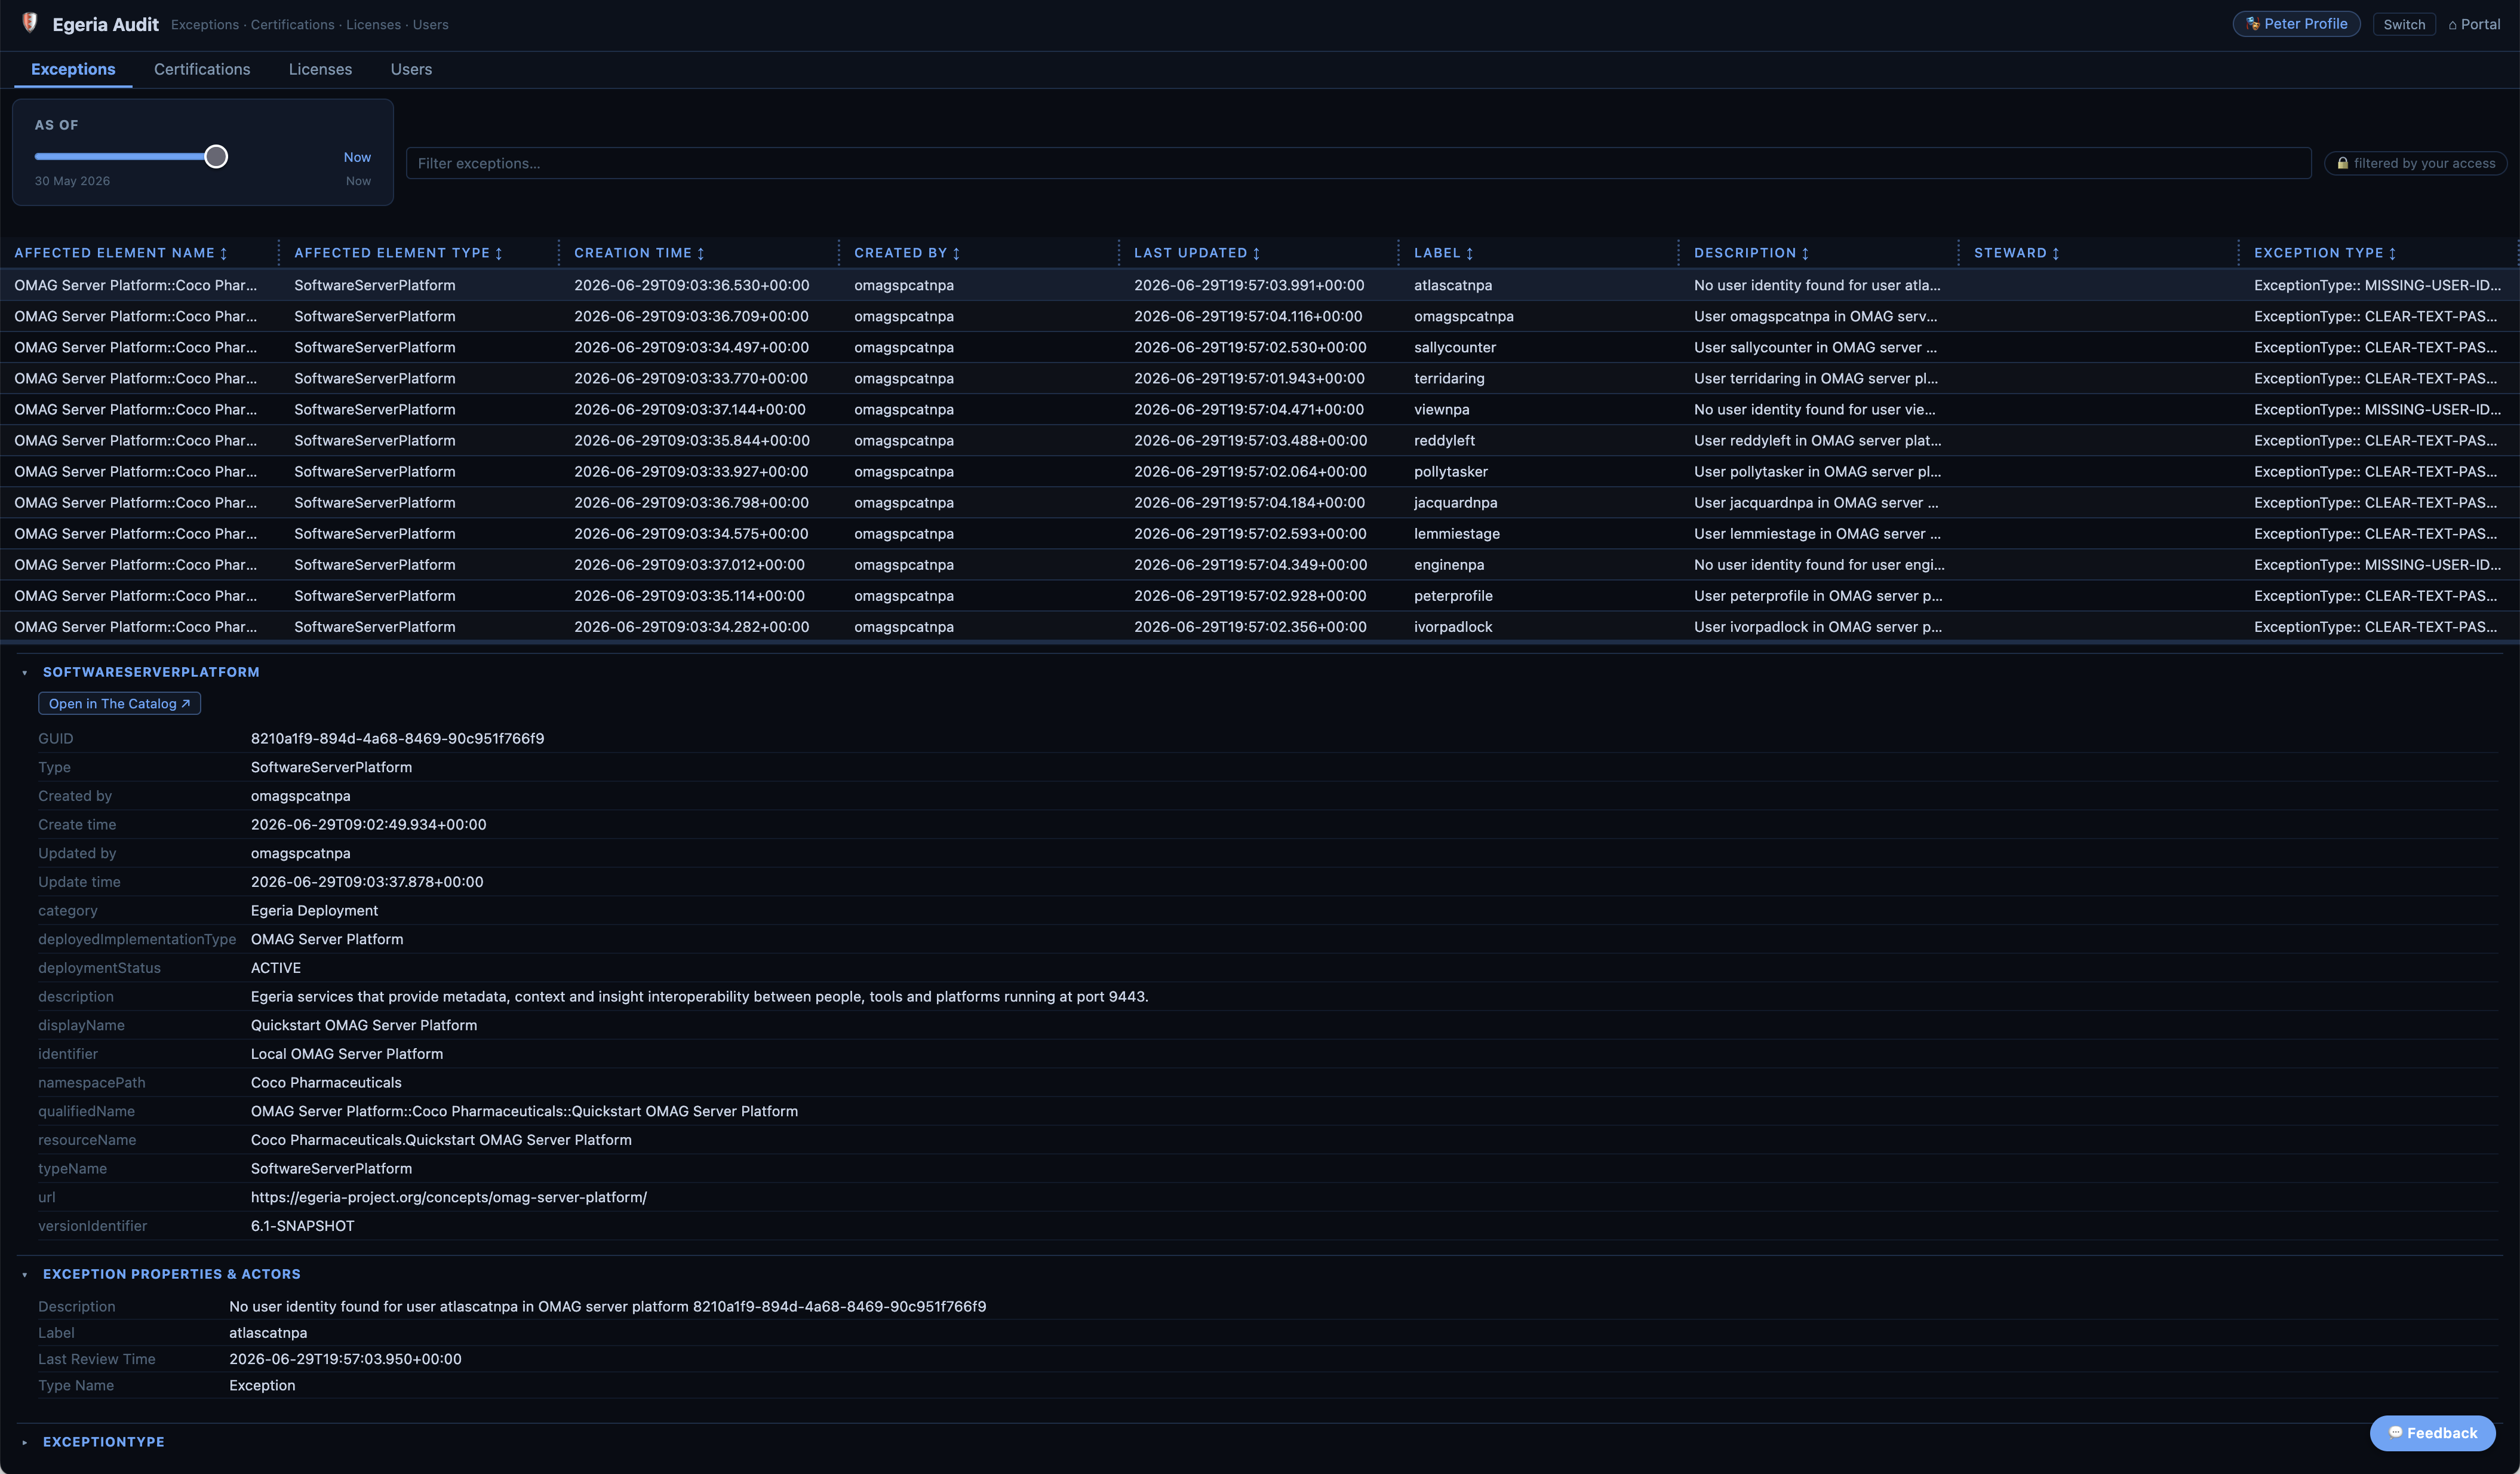Open in The Catalog link
Image resolution: width=2520 pixels, height=1474 pixels.
pos(119,703)
